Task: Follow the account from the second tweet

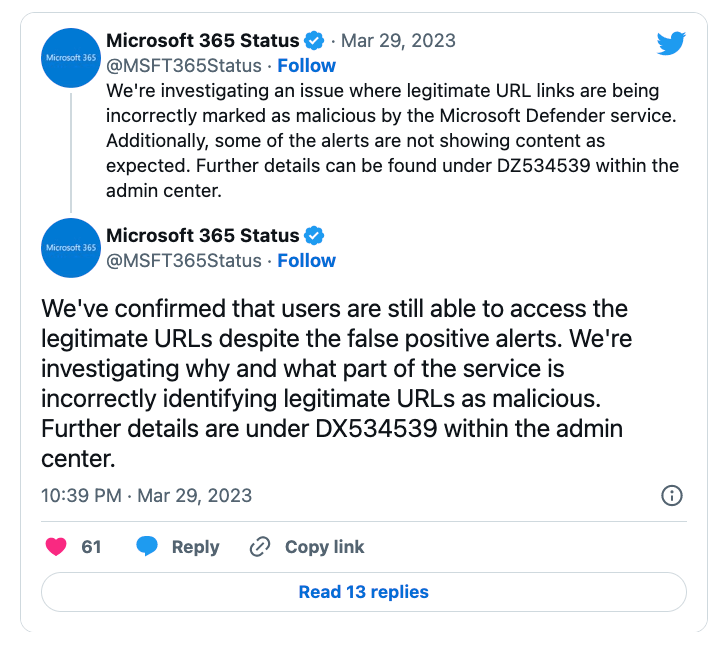Action: (306, 260)
